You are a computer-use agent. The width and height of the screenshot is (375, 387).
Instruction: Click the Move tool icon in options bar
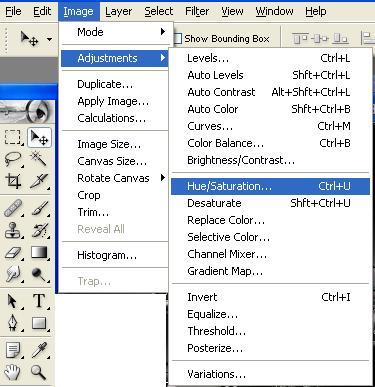click(29, 39)
